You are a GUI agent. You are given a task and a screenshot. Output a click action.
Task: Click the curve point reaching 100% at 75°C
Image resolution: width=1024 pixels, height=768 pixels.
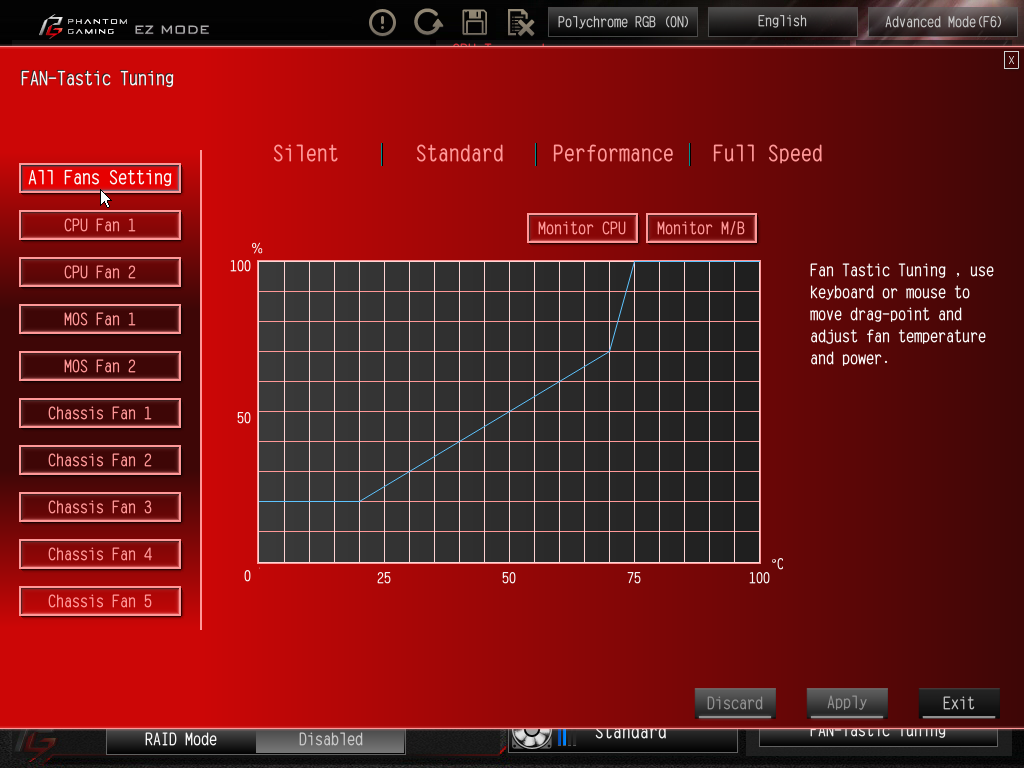click(x=634, y=261)
